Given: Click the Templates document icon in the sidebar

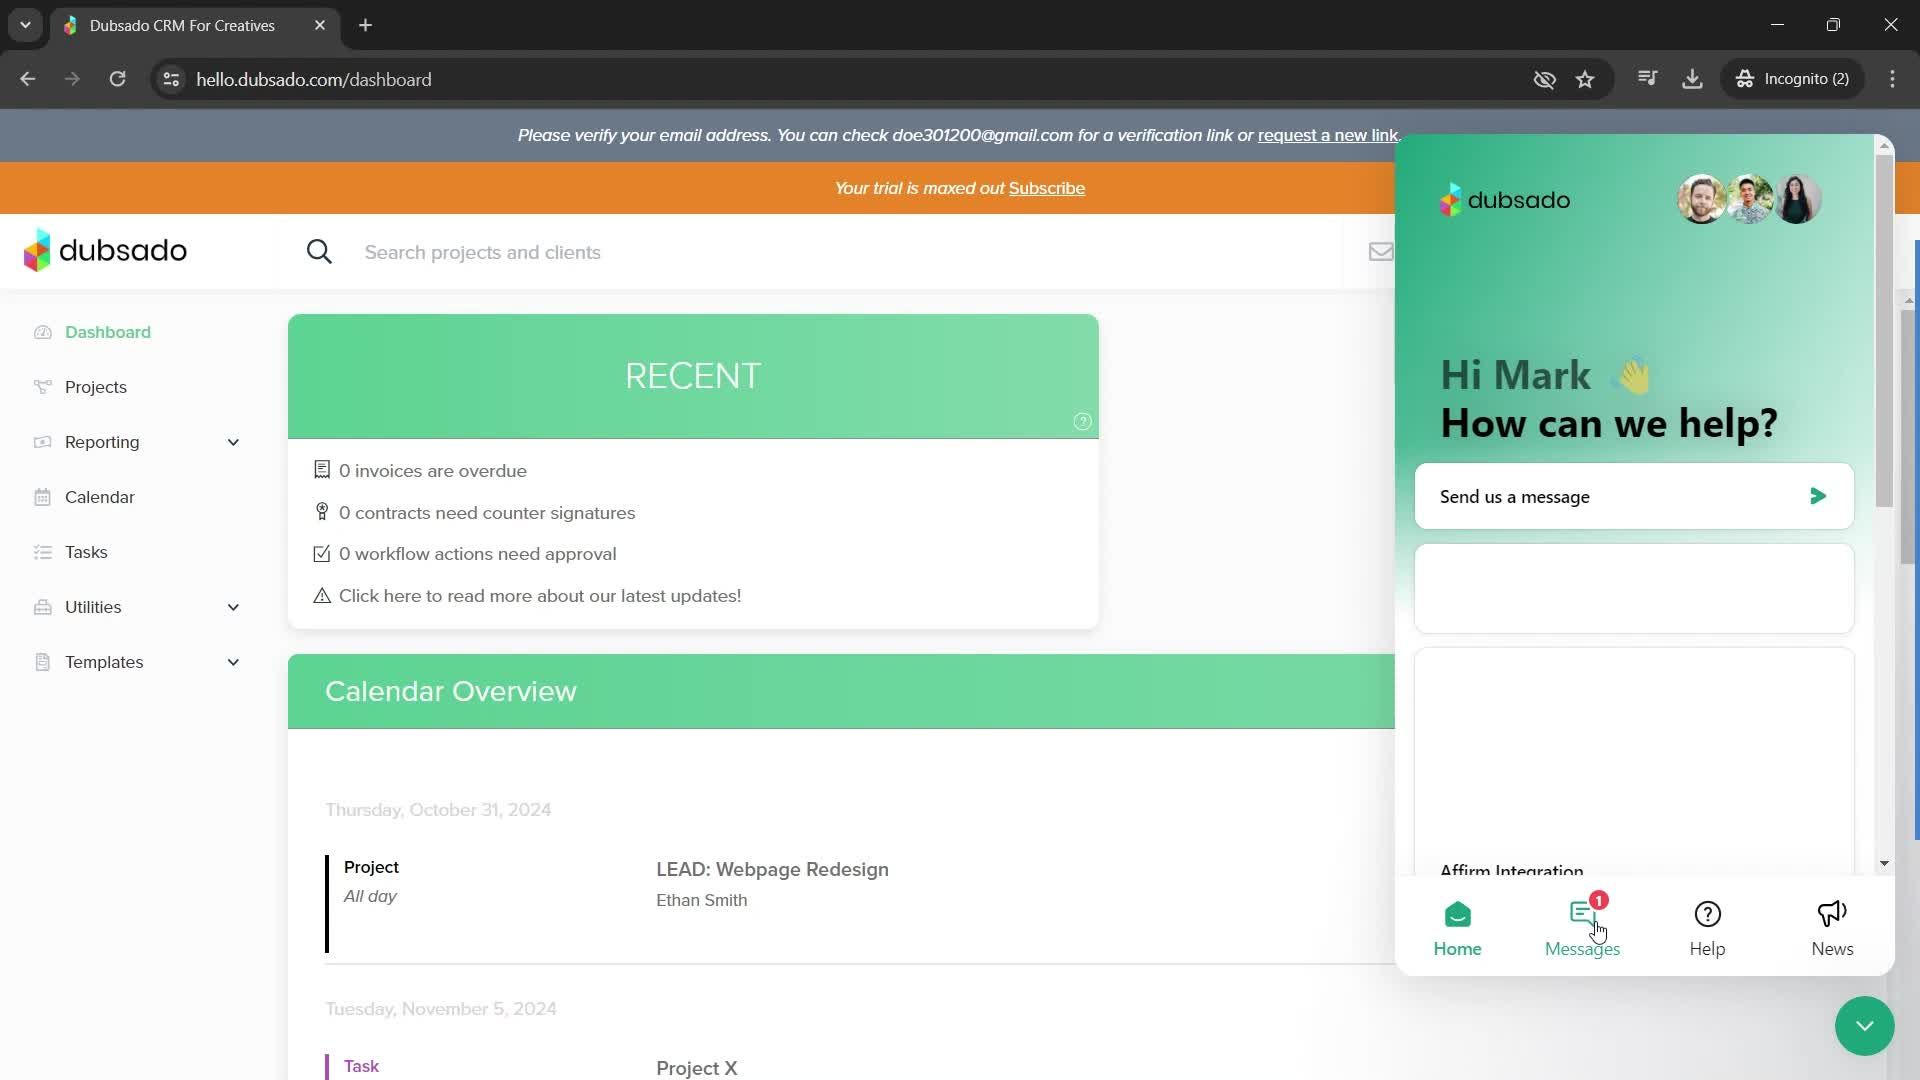Looking at the screenshot, I should point(42,662).
